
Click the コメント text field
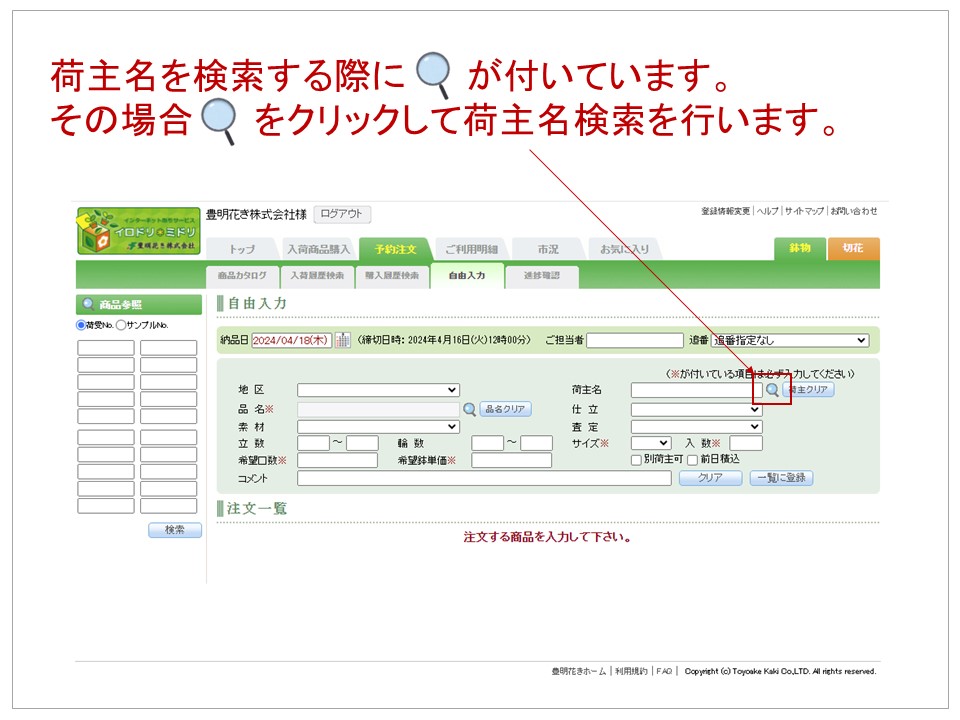[x=484, y=478]
